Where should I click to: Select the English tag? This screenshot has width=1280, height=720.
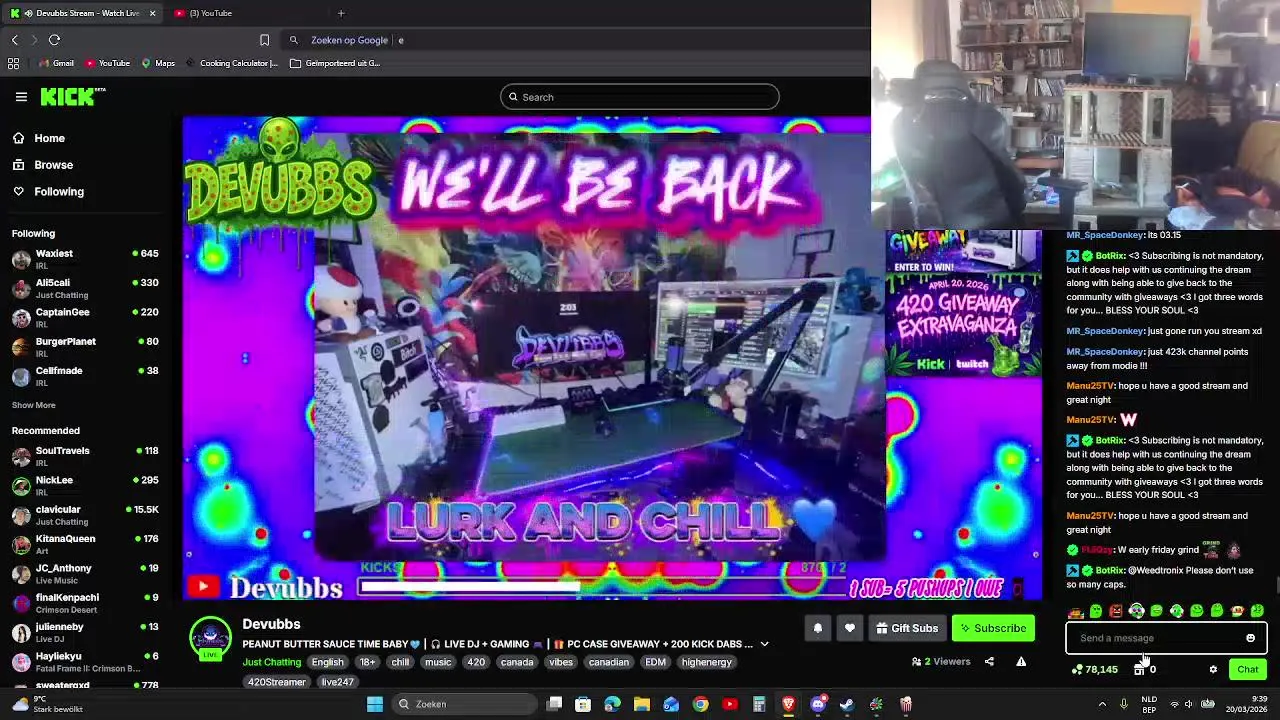click(x=327, y=662)
